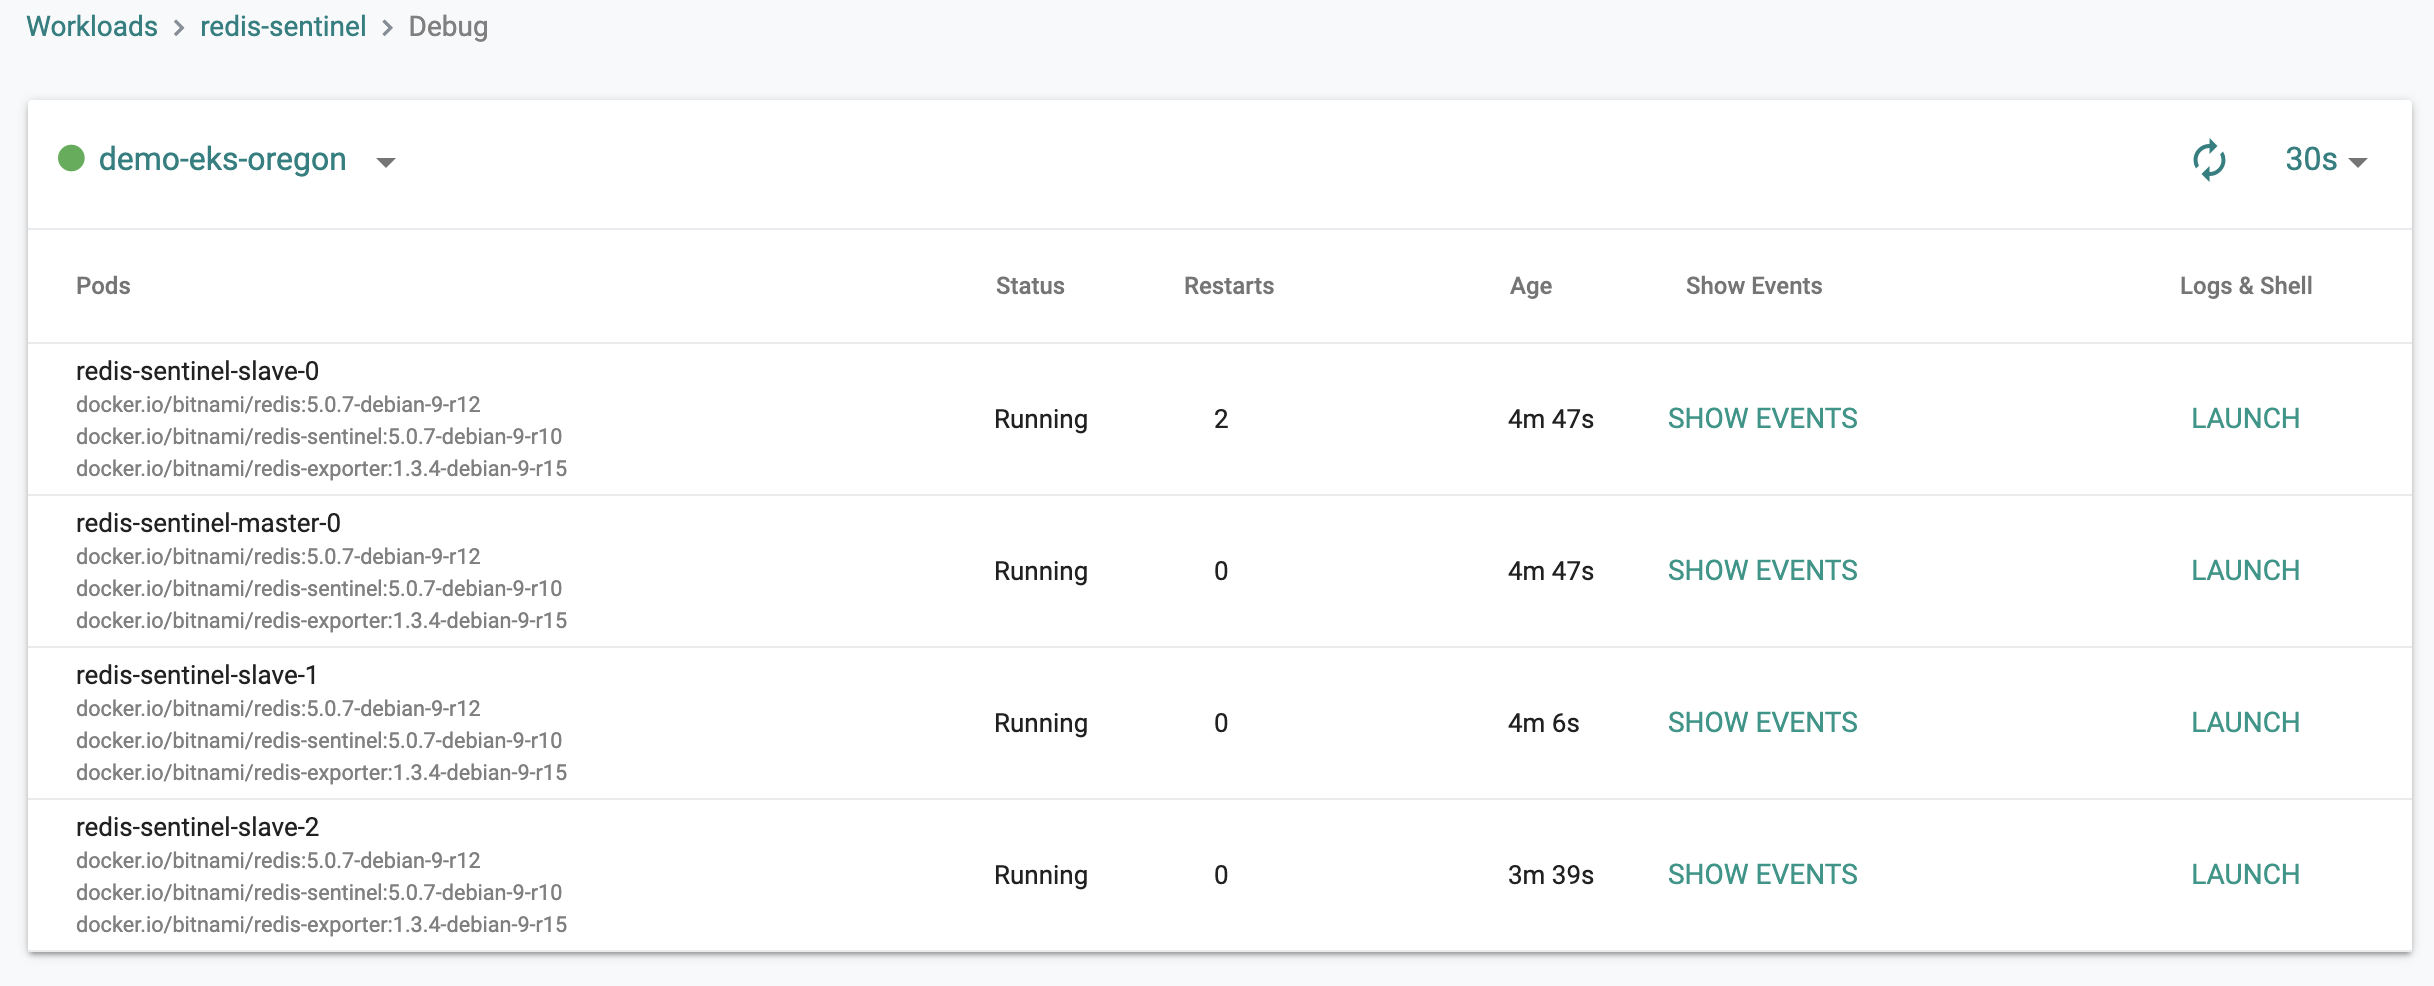Launch logs and shell for redis-sentinel-master-0
This screenshot has width=2434, height=986.
click(2245, 571)
